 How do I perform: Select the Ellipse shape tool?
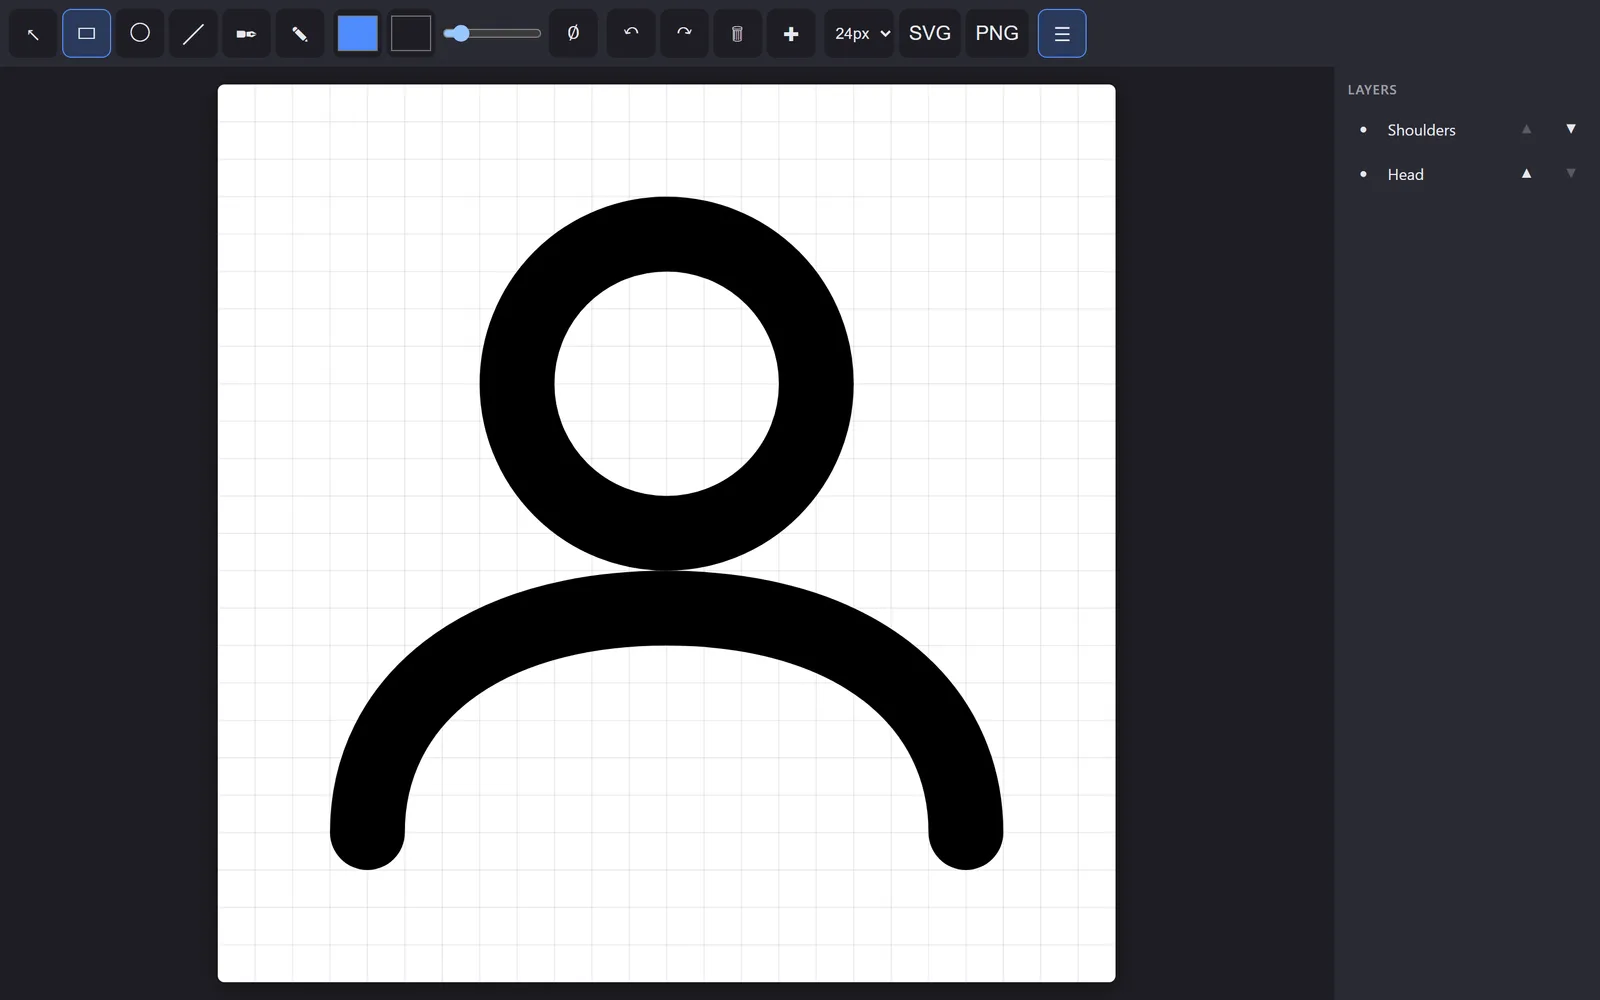point(140,34)
